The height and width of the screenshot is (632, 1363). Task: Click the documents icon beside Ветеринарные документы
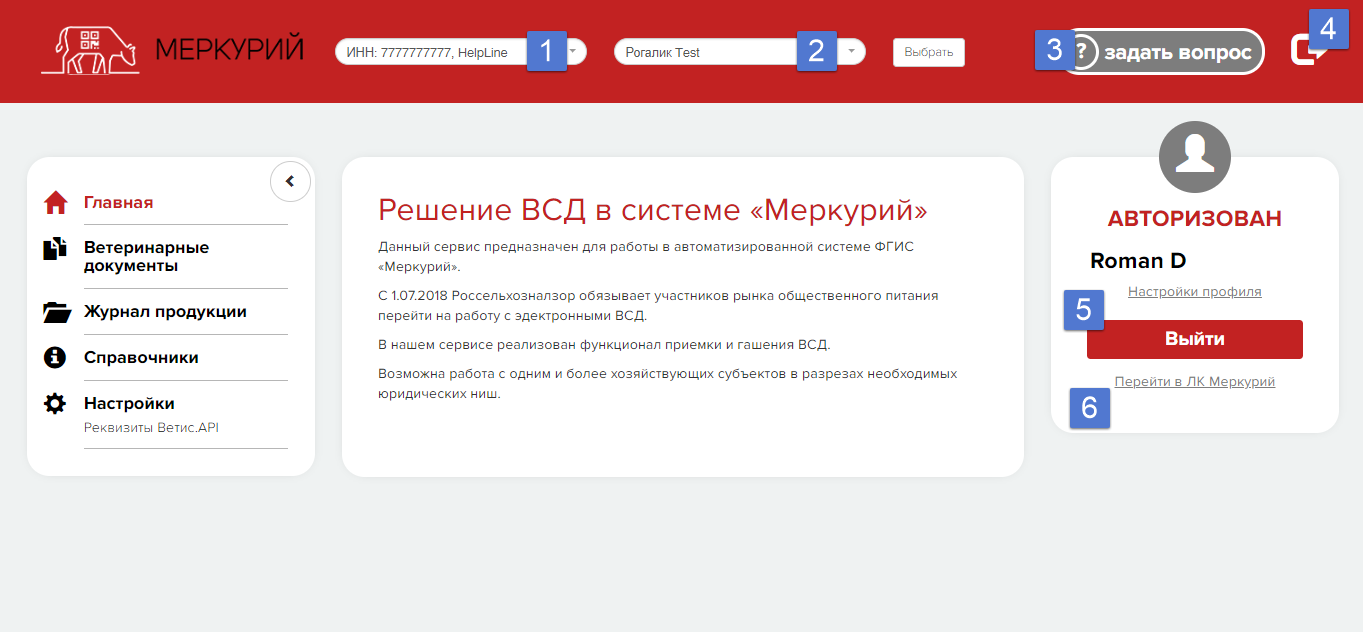pos(55,249)
